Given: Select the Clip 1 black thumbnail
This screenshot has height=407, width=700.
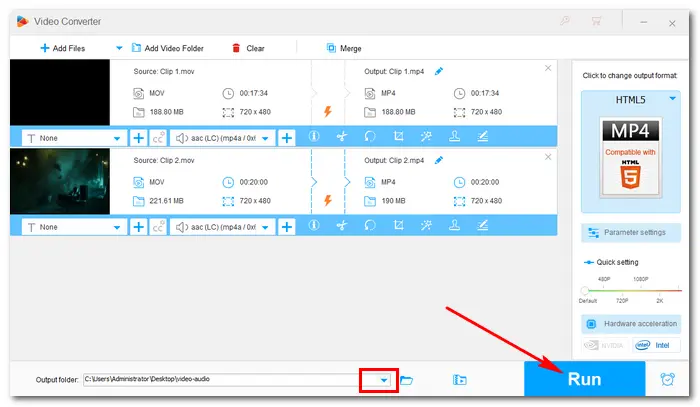Looking at the screenshot, I should tap(60, 92).
